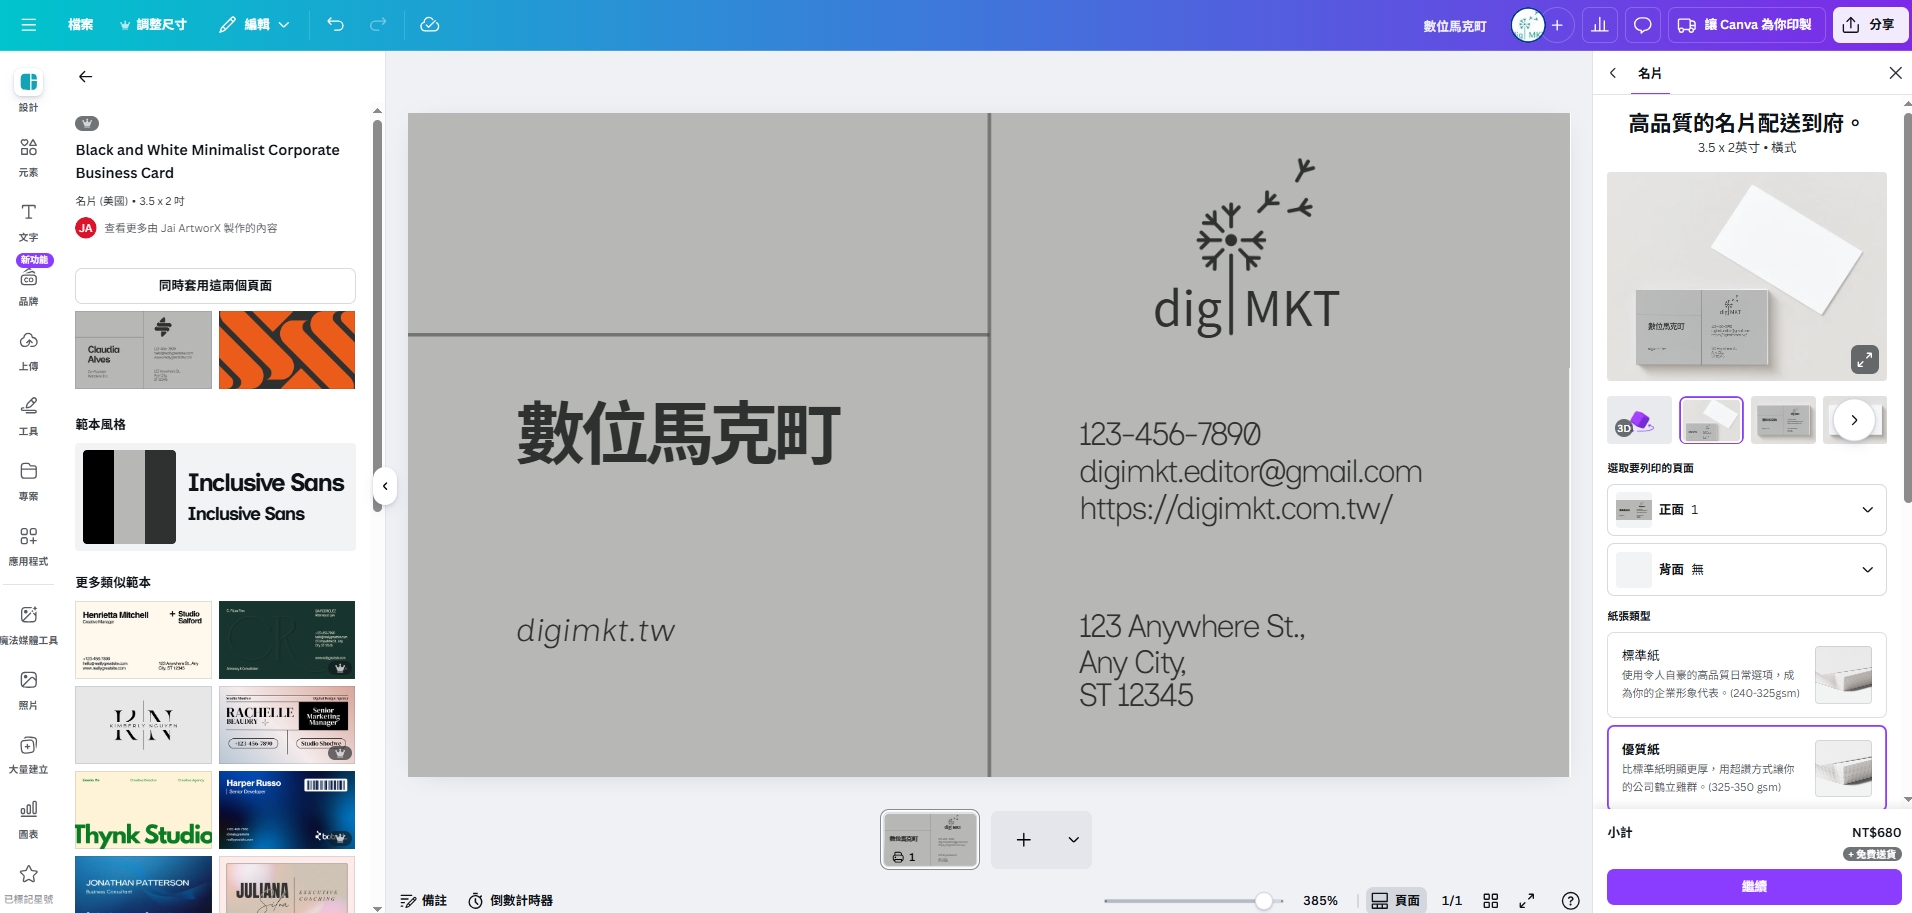Select the 優質紙 premium paper option

coord(1746,767)
